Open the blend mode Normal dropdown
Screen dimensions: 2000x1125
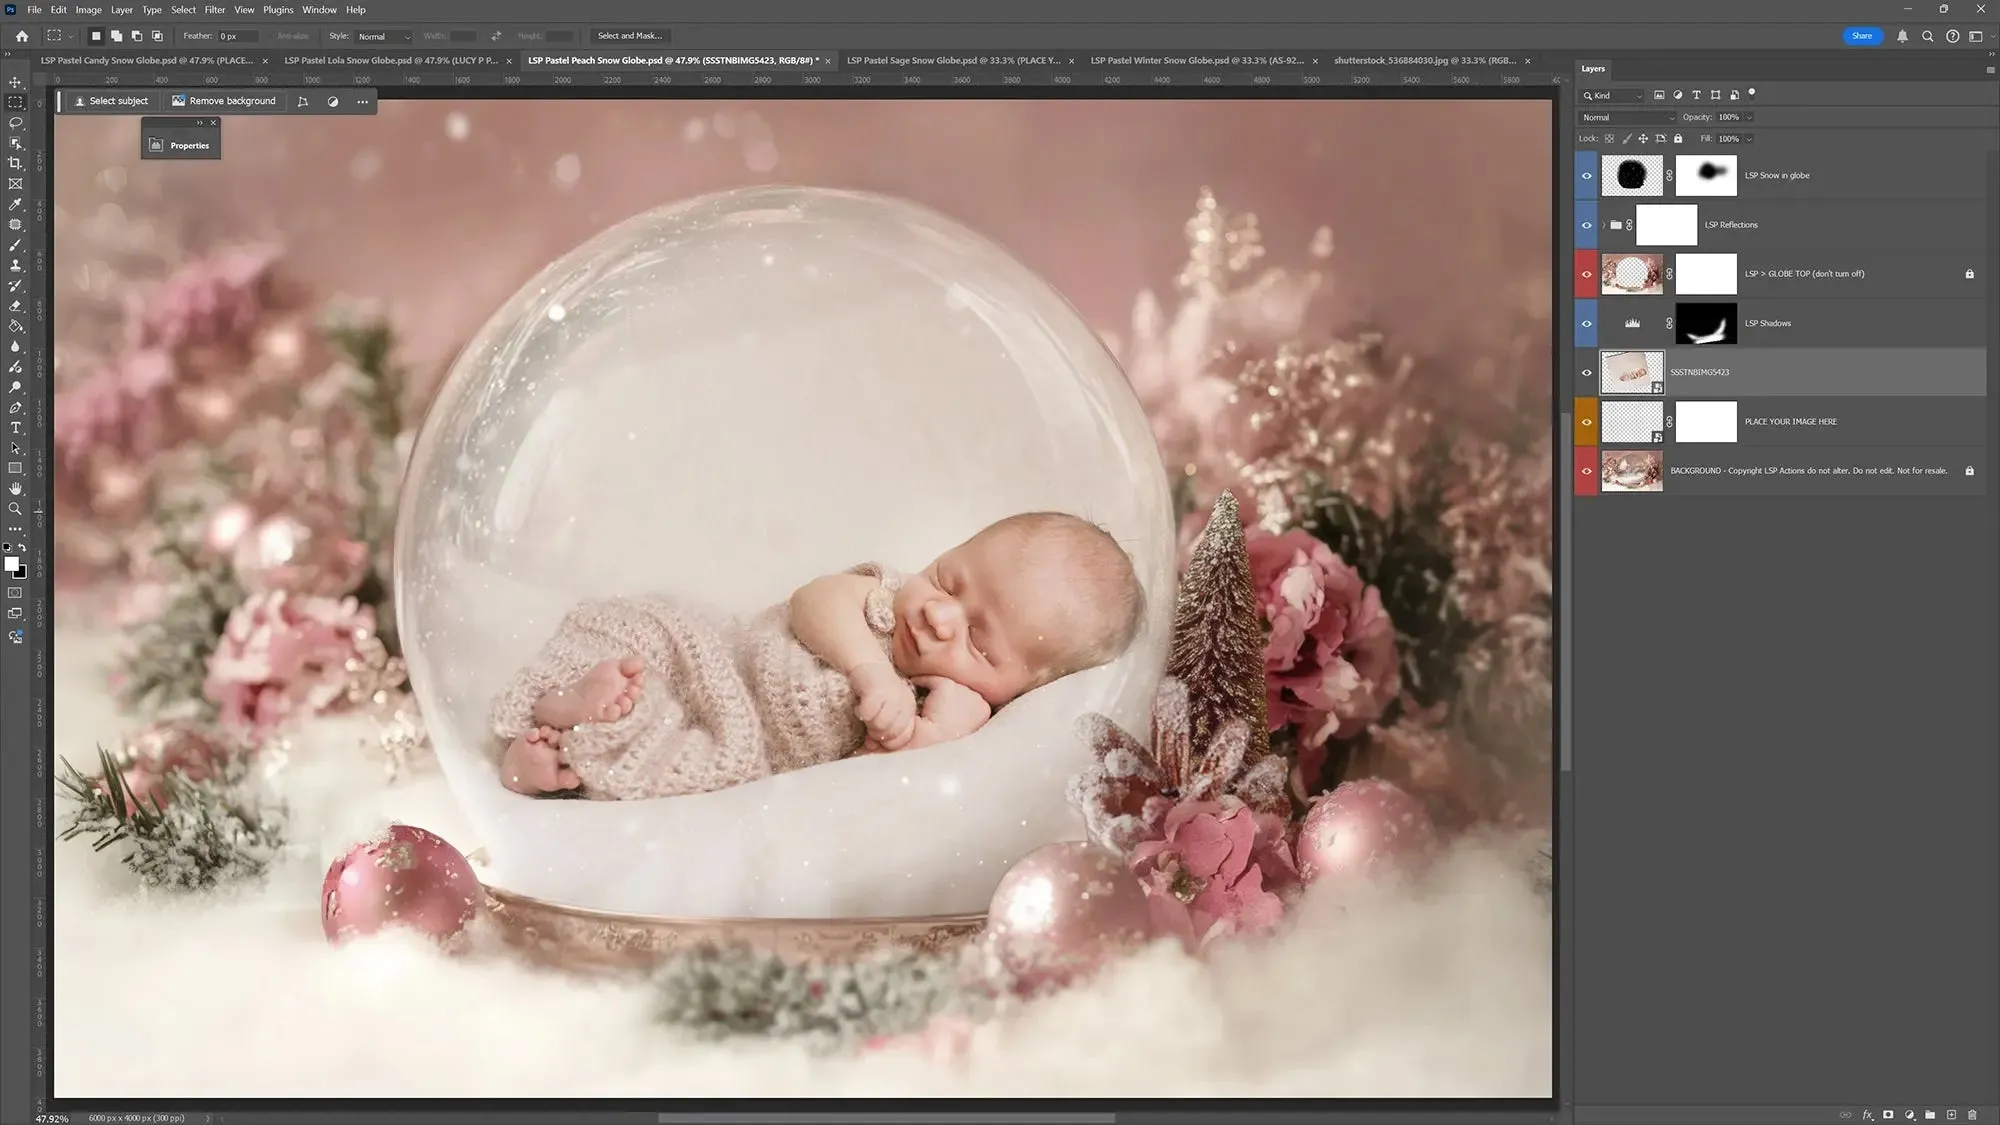pyautogui.click(x=1627, y=118)
